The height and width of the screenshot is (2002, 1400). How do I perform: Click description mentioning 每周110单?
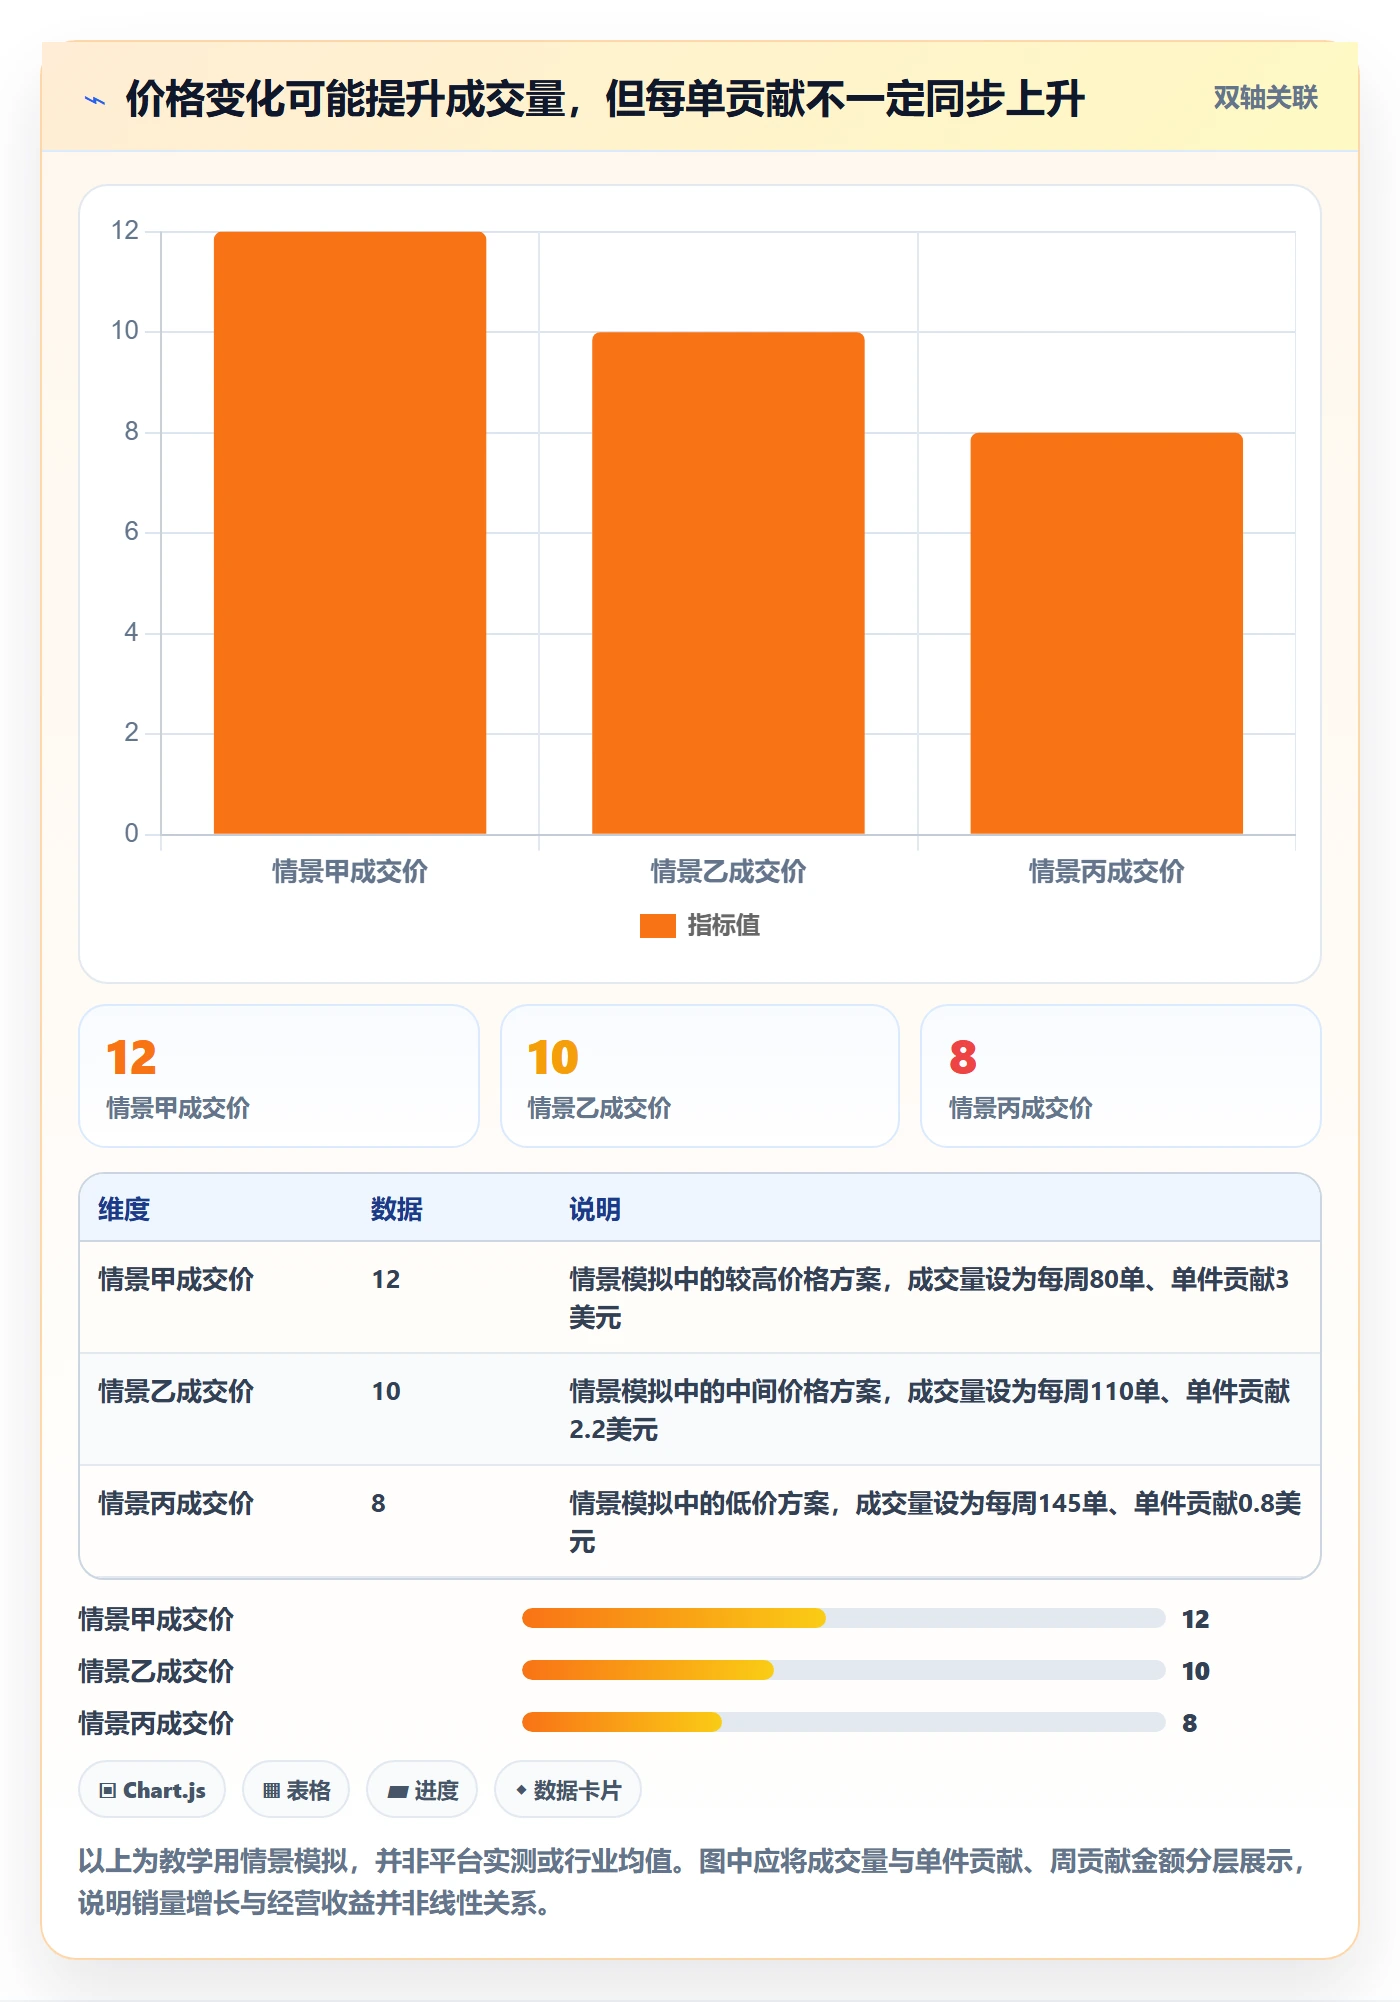point(929,1410)
